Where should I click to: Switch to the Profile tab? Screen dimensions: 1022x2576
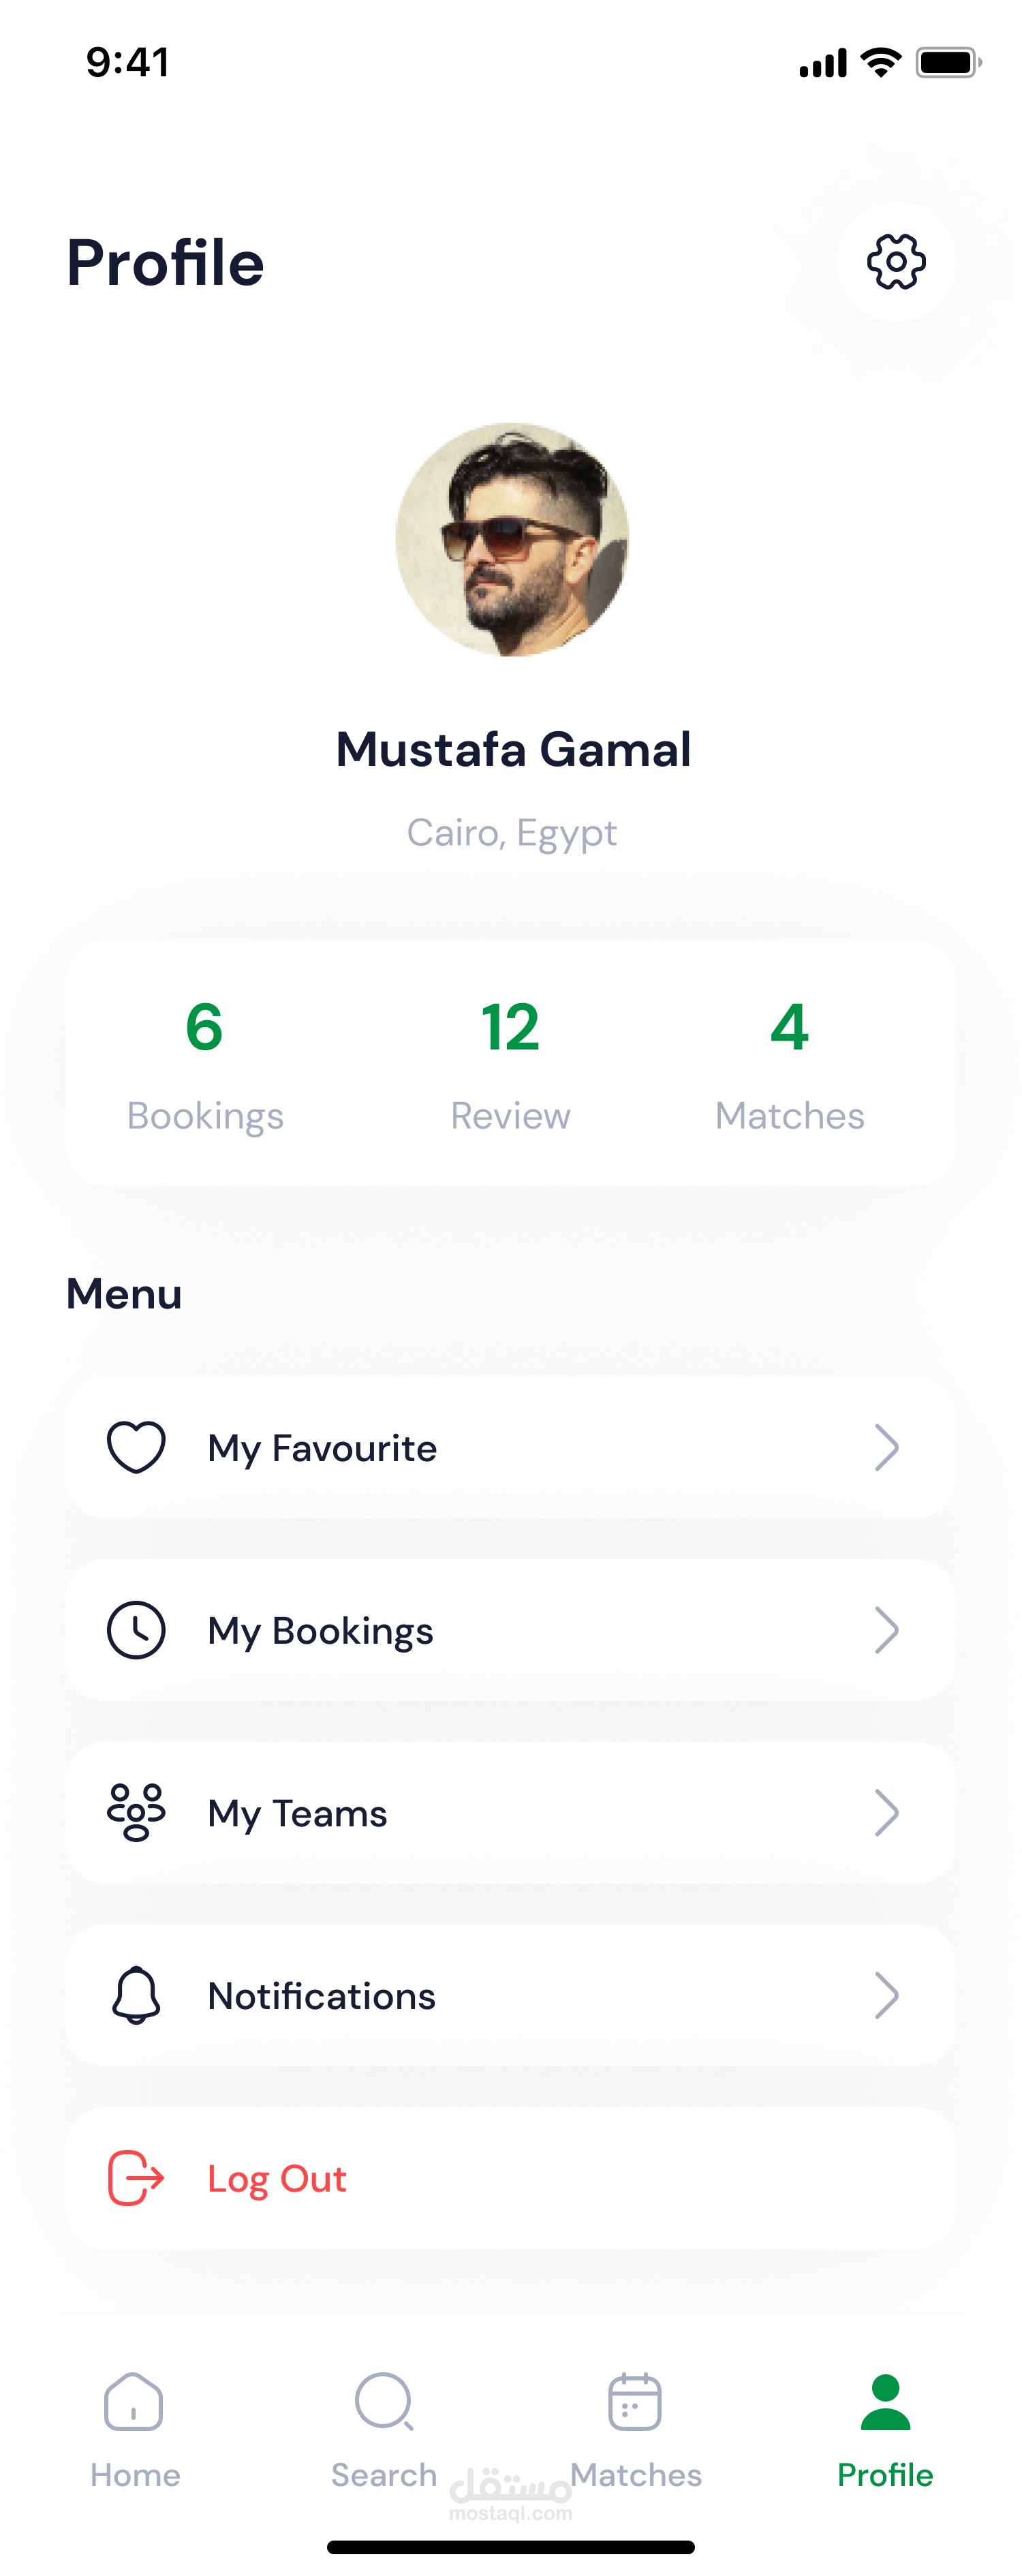click(x=885, y=2429)
